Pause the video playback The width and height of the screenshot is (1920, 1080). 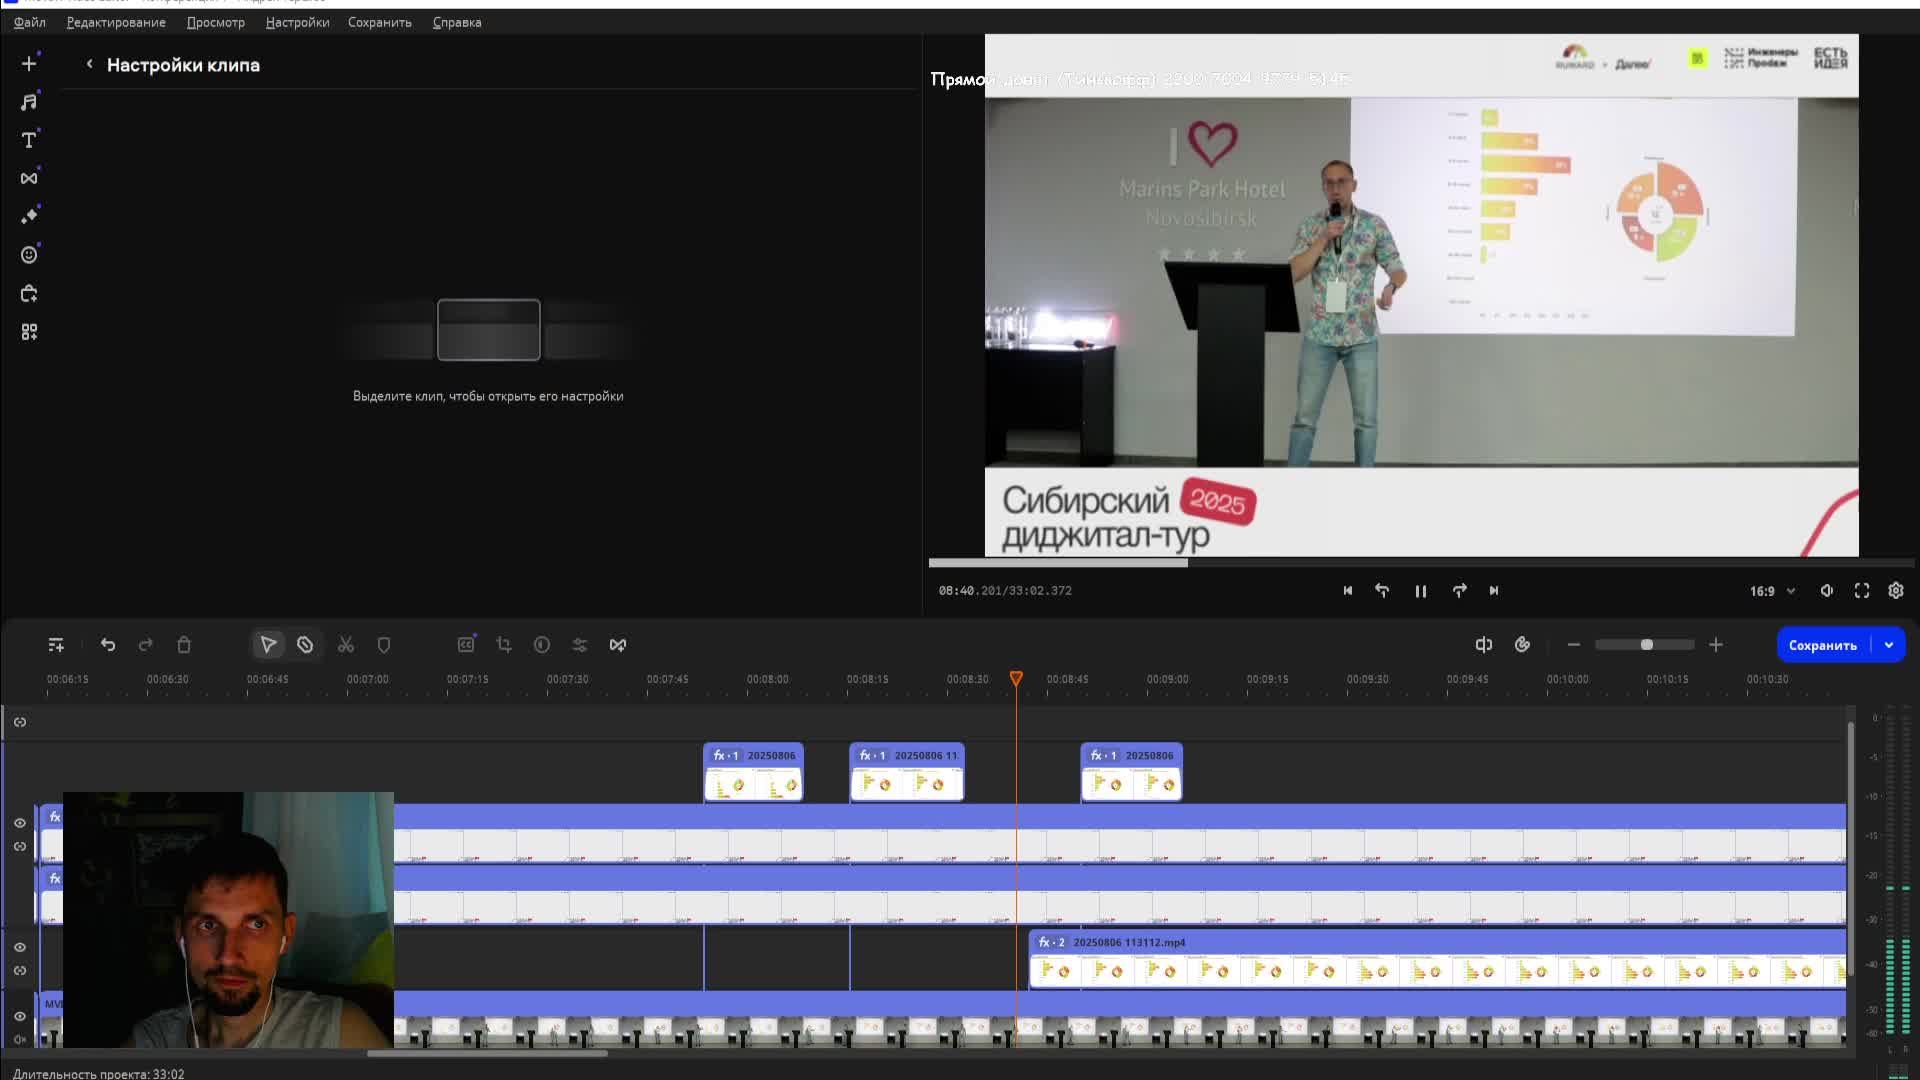[1420, 591]
